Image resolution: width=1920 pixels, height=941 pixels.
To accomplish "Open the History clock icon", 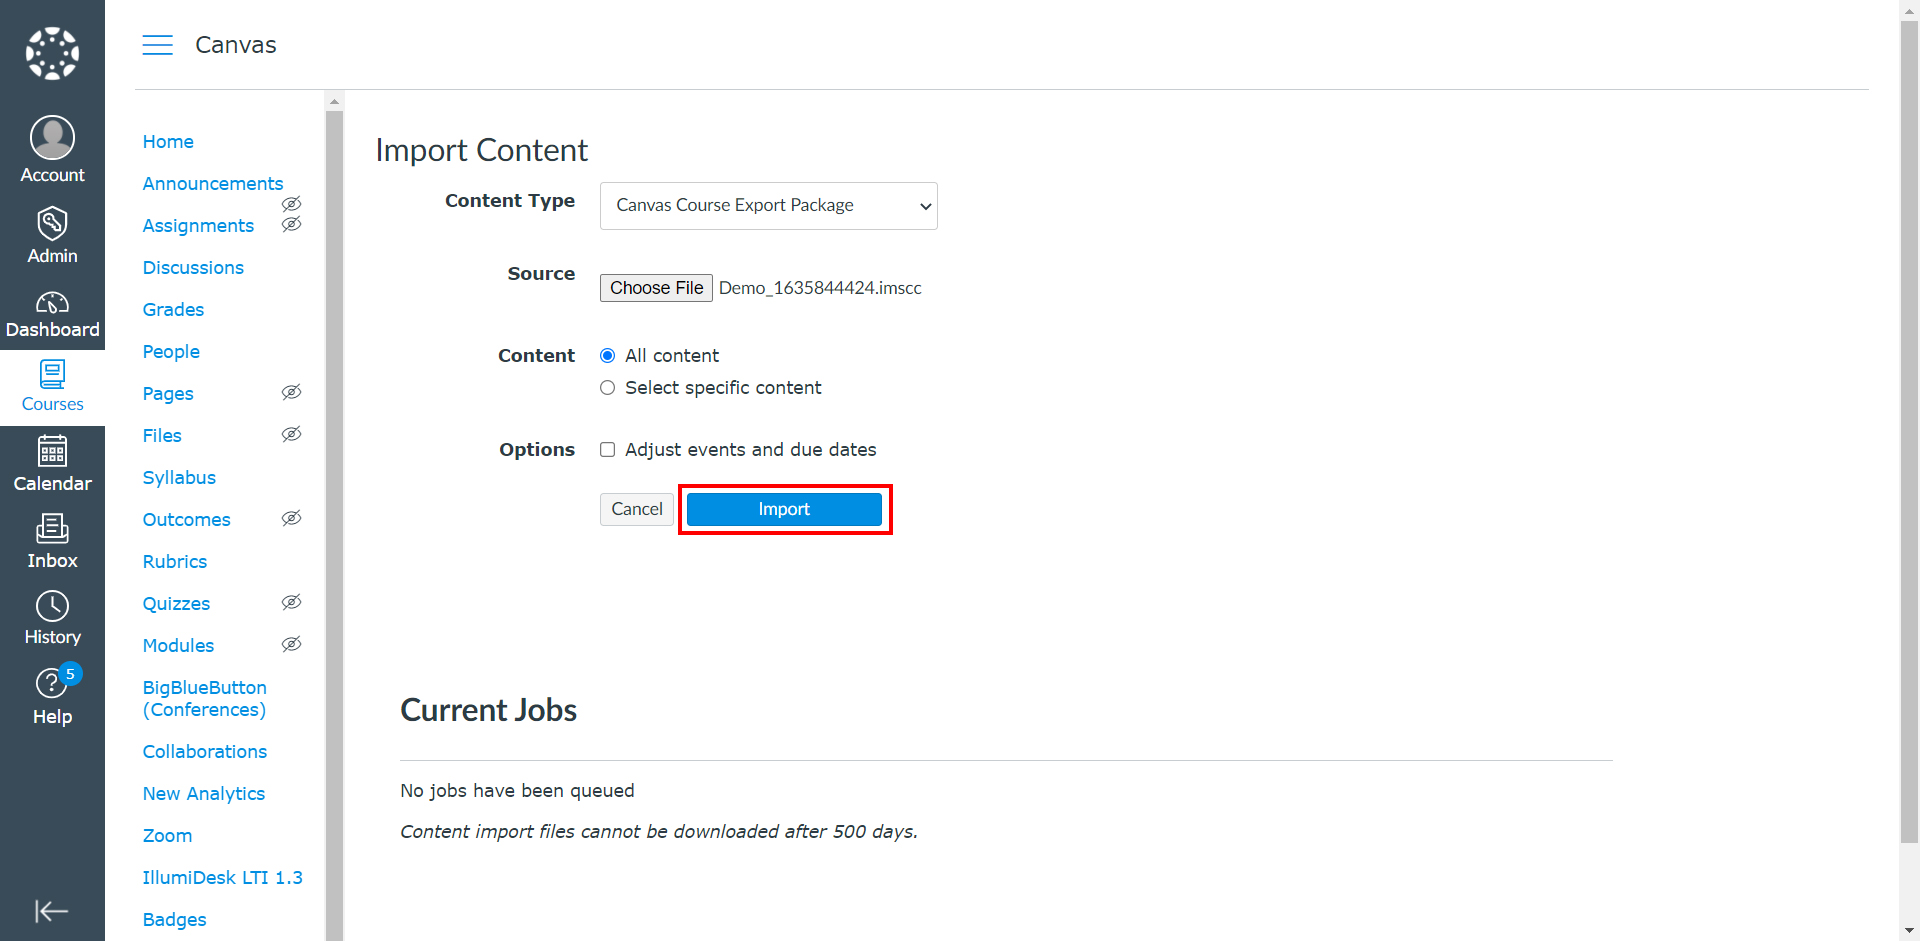I will 52,606.
